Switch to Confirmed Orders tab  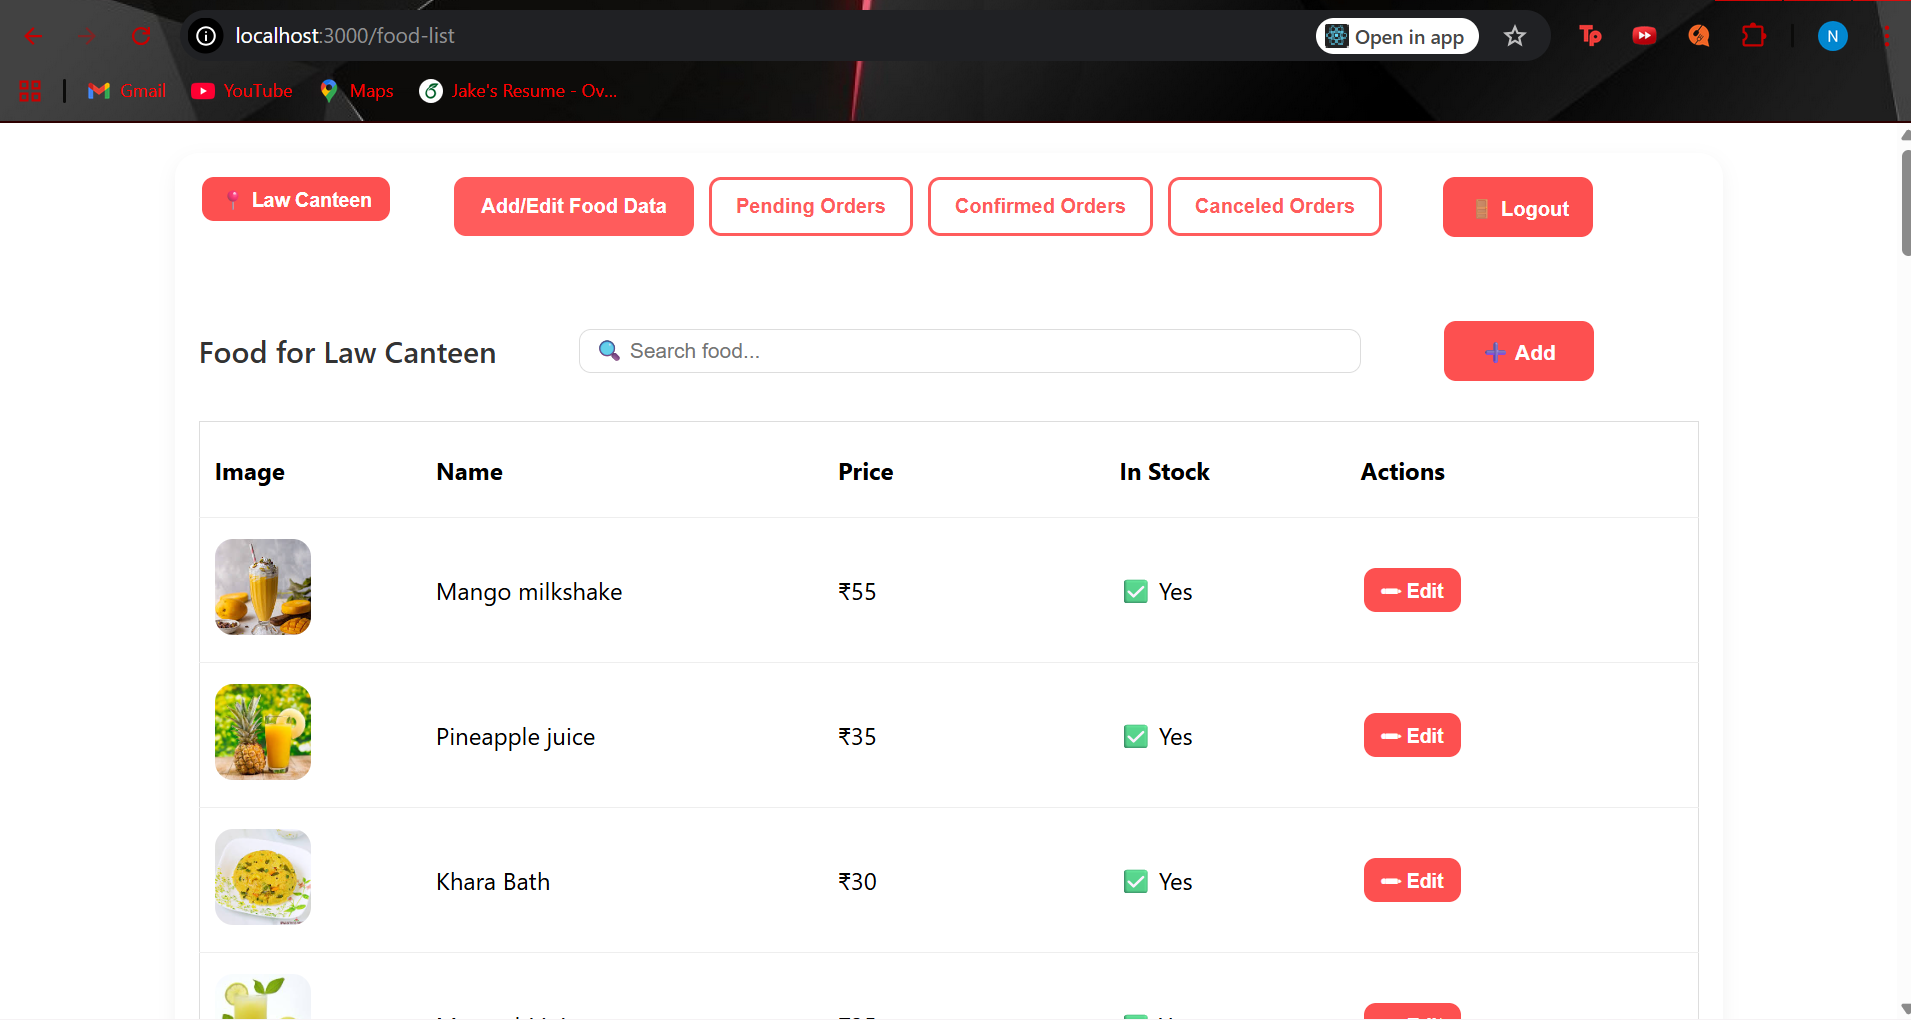[x=1040, y=206]
